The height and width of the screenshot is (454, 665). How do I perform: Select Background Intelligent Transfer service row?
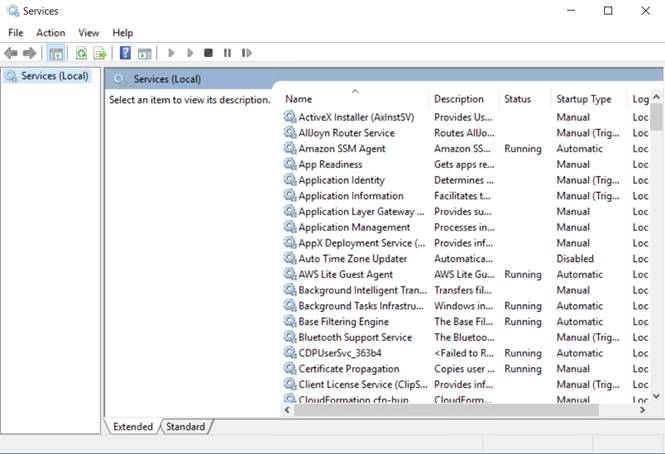tap(466, 290)
